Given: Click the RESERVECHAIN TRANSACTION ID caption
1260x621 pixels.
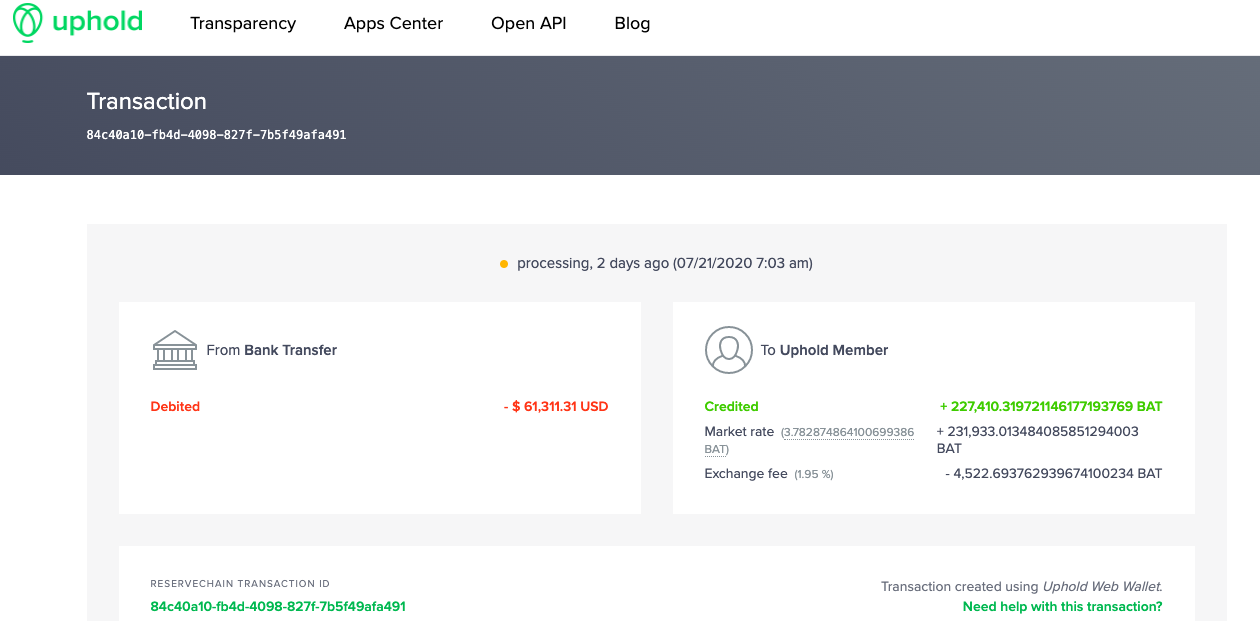Looking at the screenshot, I should click(240, 584).
